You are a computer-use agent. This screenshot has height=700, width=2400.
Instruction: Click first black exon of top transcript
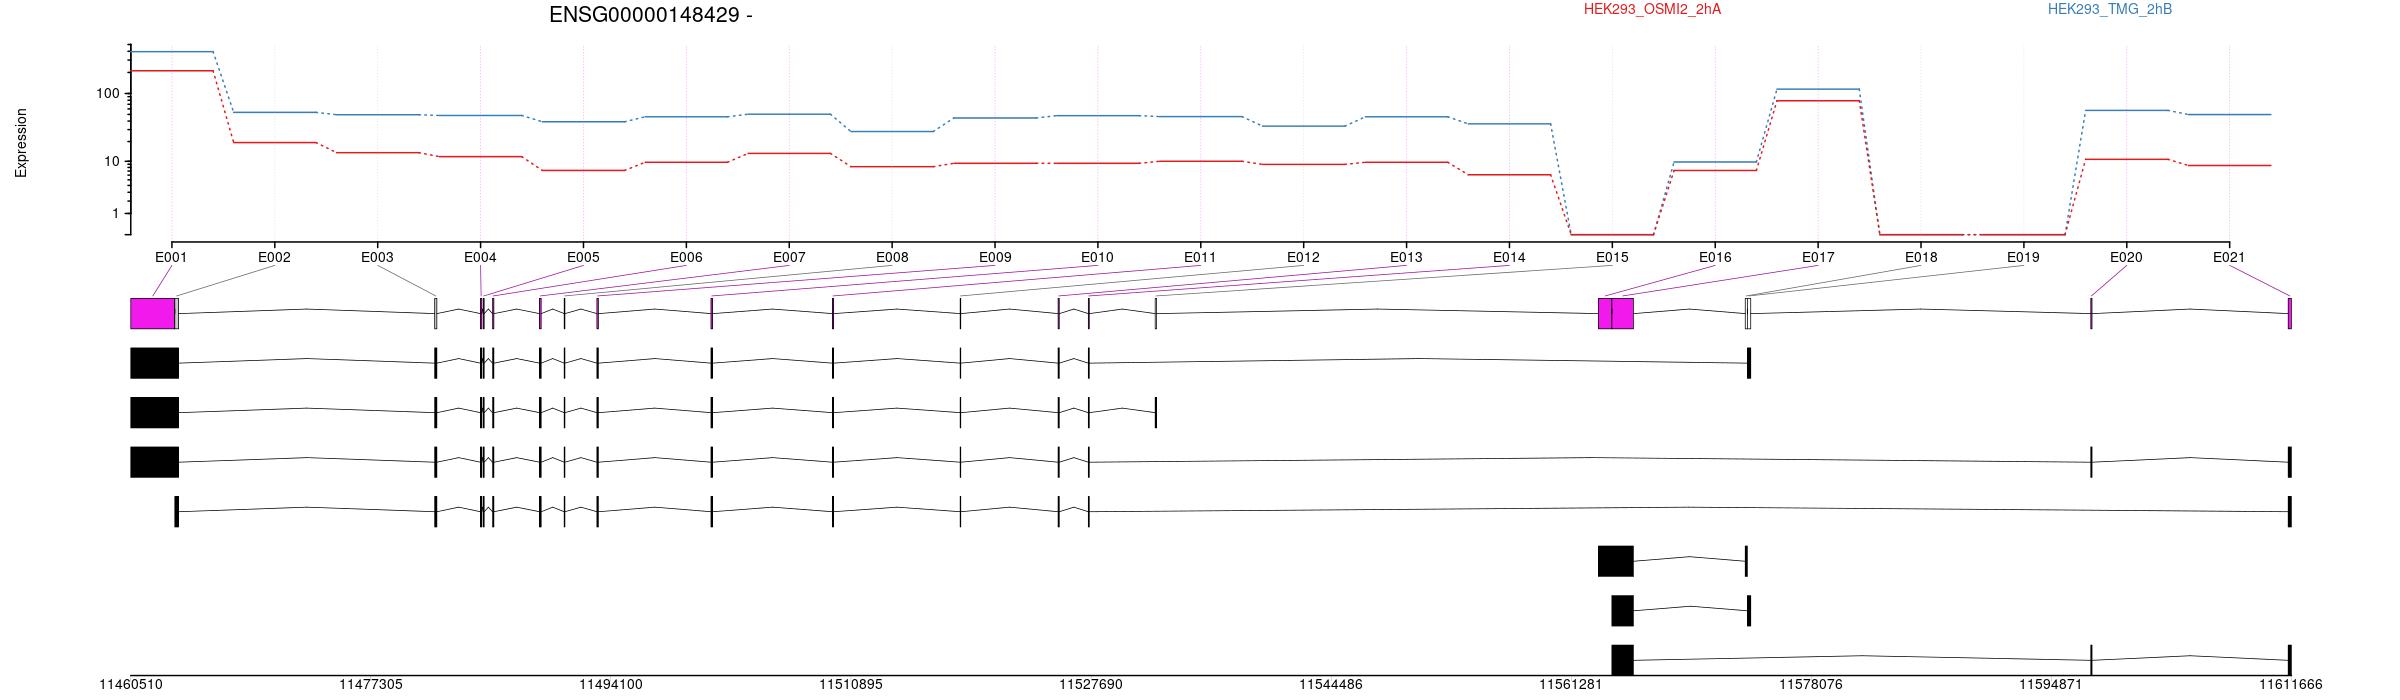(155, 363)
